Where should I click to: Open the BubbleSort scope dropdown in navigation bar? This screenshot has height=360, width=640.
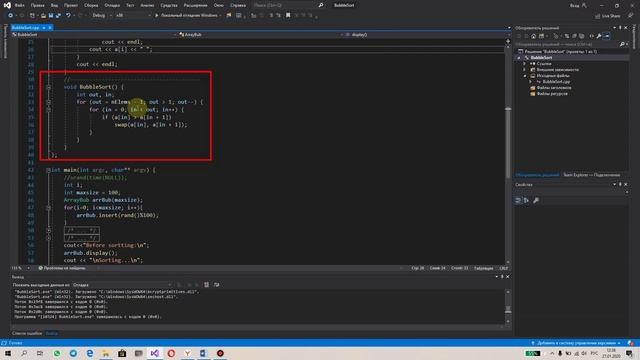point(94,35)
